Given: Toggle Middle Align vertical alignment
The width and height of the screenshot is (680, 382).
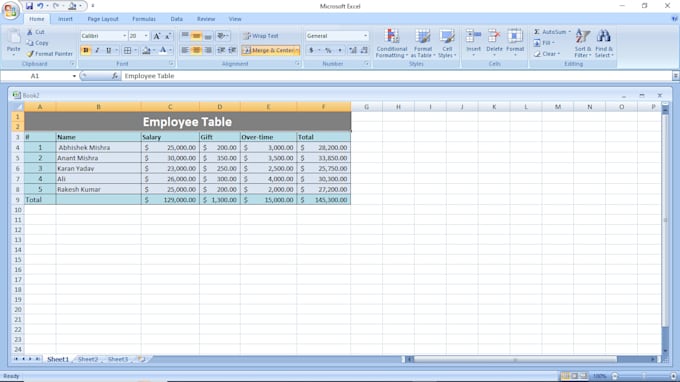Looking at the screenshot, I should click(196, 36).
